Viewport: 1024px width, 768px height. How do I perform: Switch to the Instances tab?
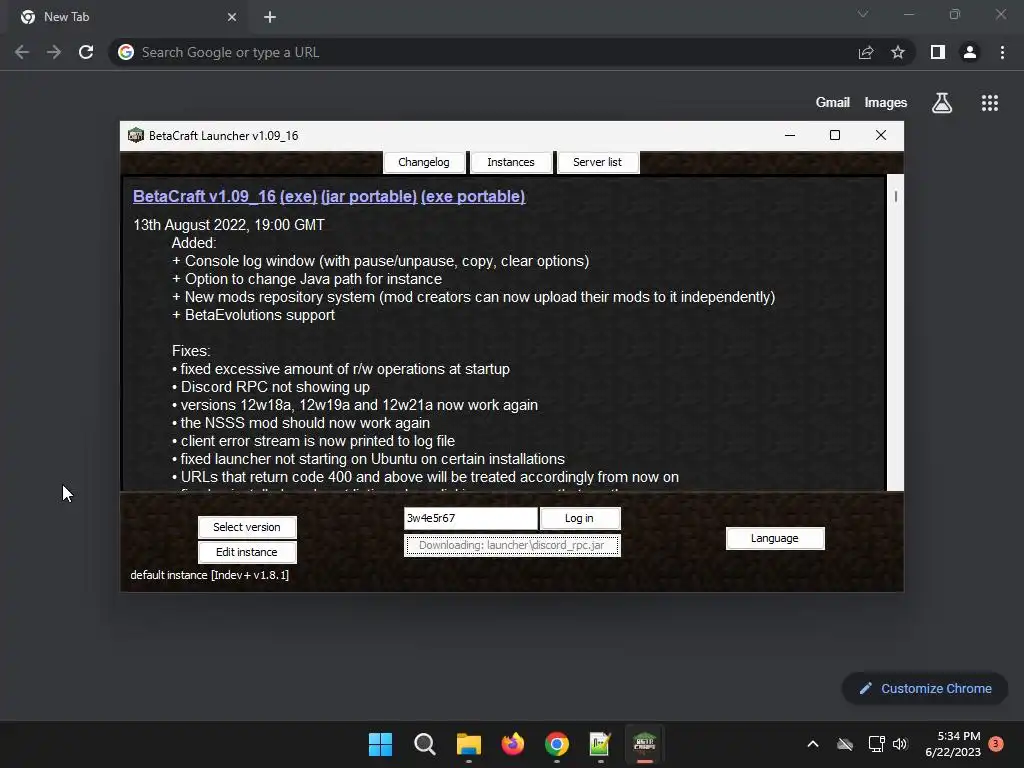[x=511, y=162]
